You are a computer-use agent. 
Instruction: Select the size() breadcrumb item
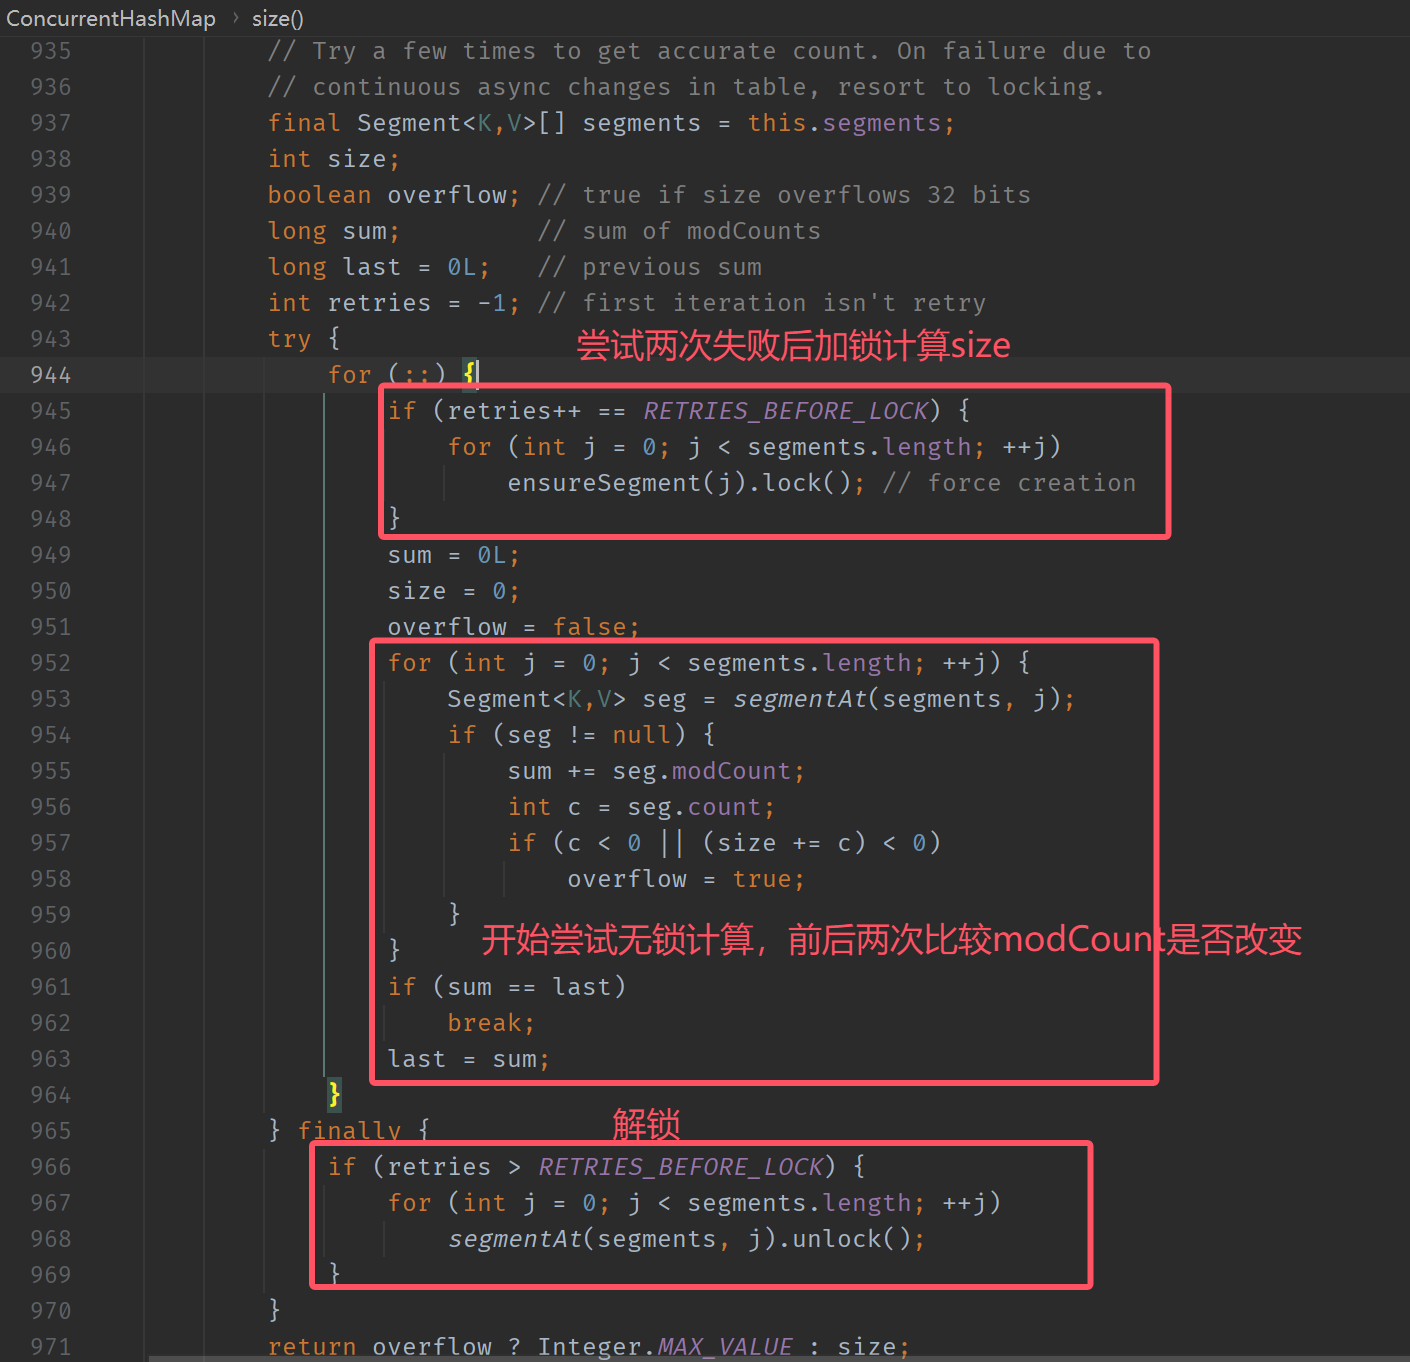[x=278, y=18]
